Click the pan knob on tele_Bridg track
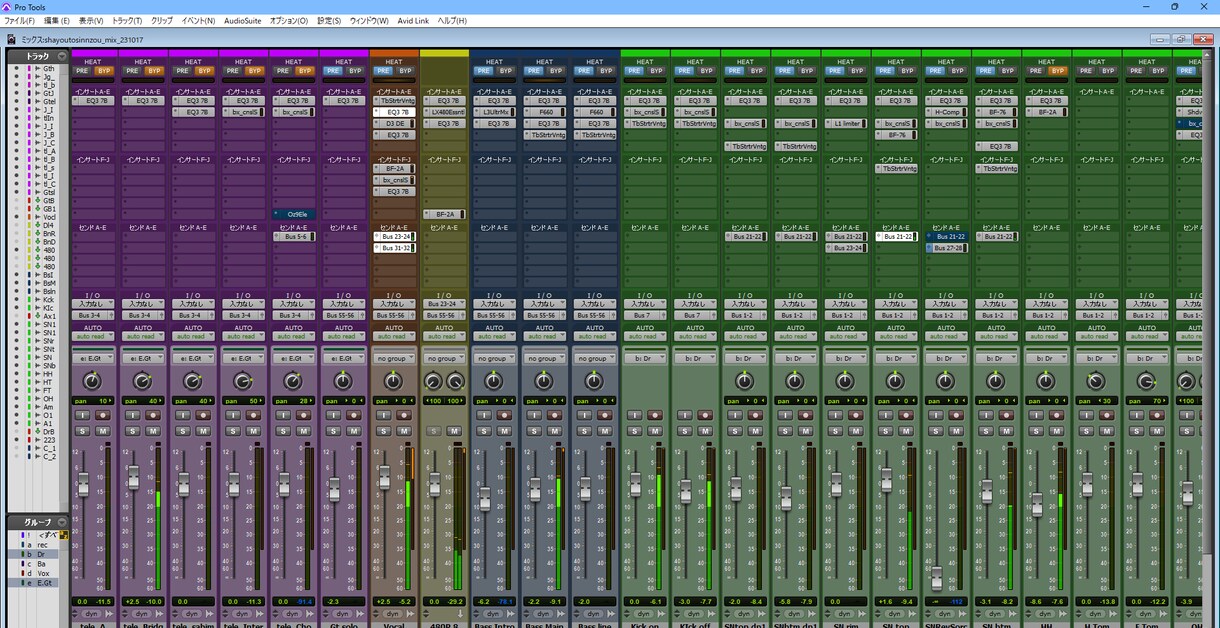Screen dimensions: 1220x628 click(x=143, y=381)
